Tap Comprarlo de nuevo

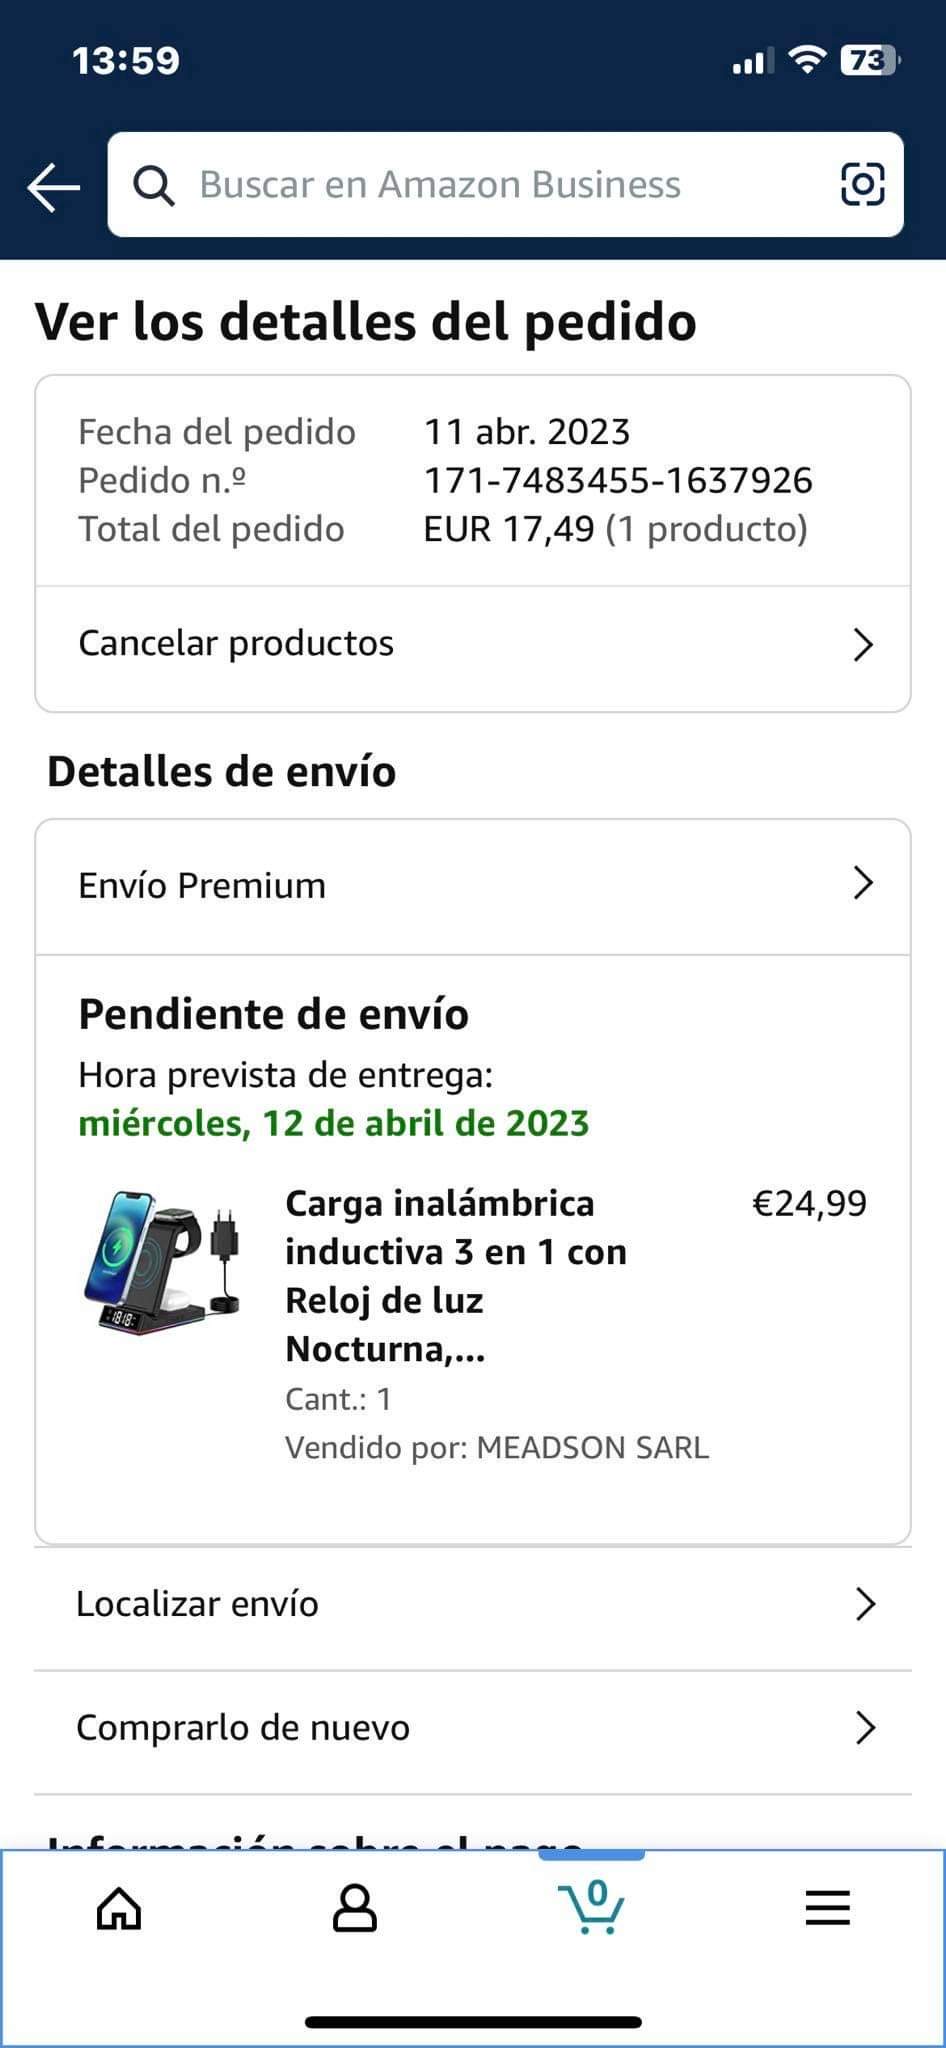pyautogui.click(x=243, y=1728)
